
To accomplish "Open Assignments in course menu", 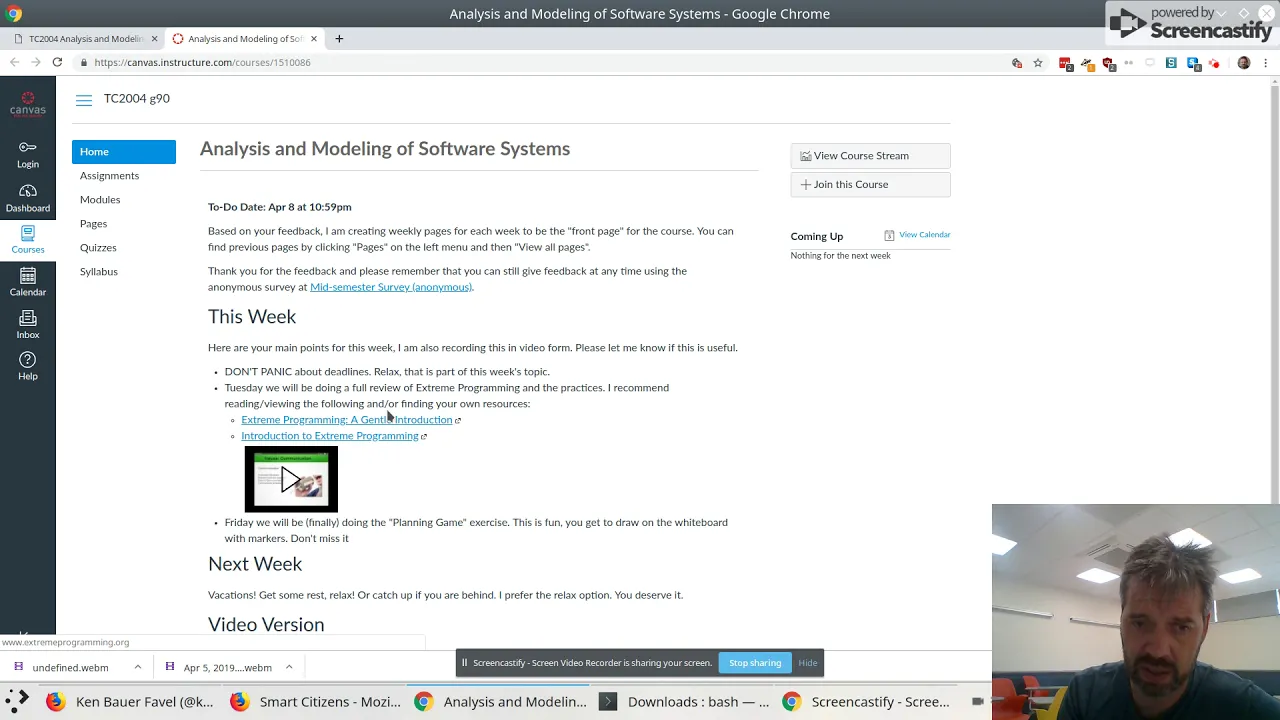I will tap(109, 176).
